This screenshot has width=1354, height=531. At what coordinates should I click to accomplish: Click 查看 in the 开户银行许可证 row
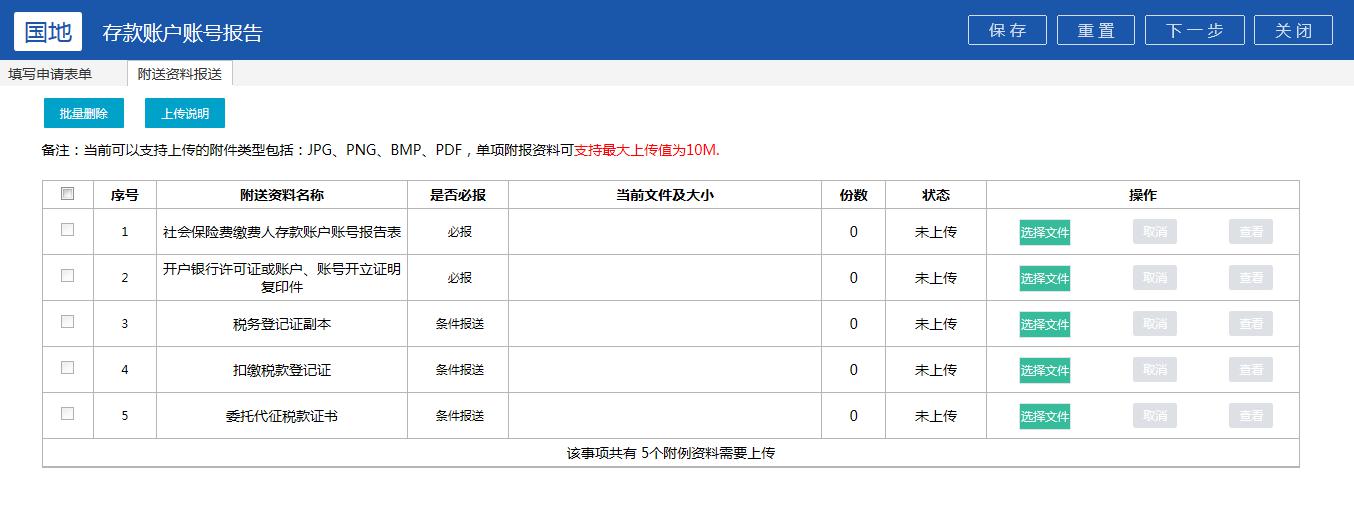pyautogui.click(x=1251, y=278)
